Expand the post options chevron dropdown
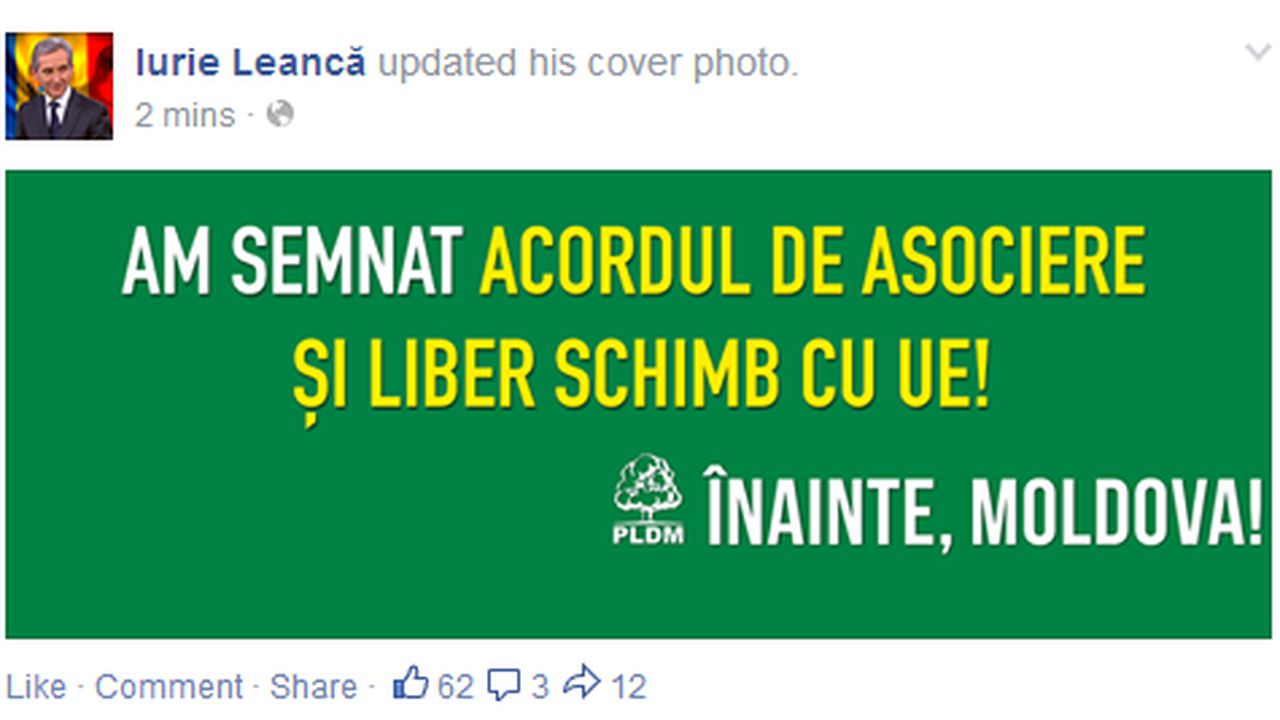 coord(1257,52)
